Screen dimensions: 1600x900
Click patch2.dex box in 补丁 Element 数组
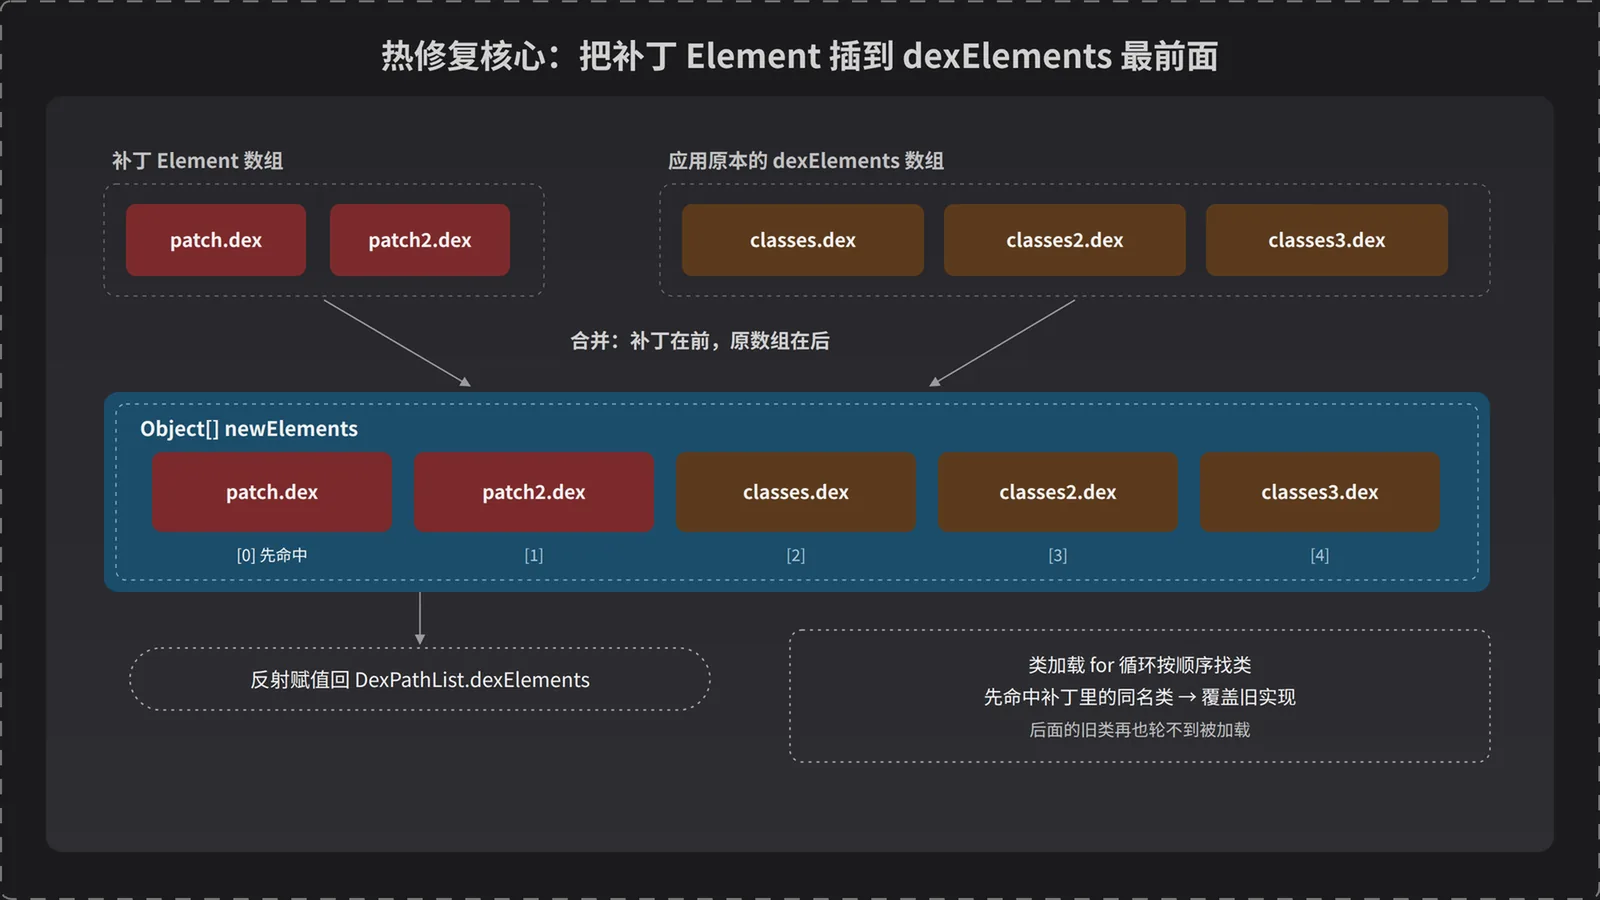(420, 240)
